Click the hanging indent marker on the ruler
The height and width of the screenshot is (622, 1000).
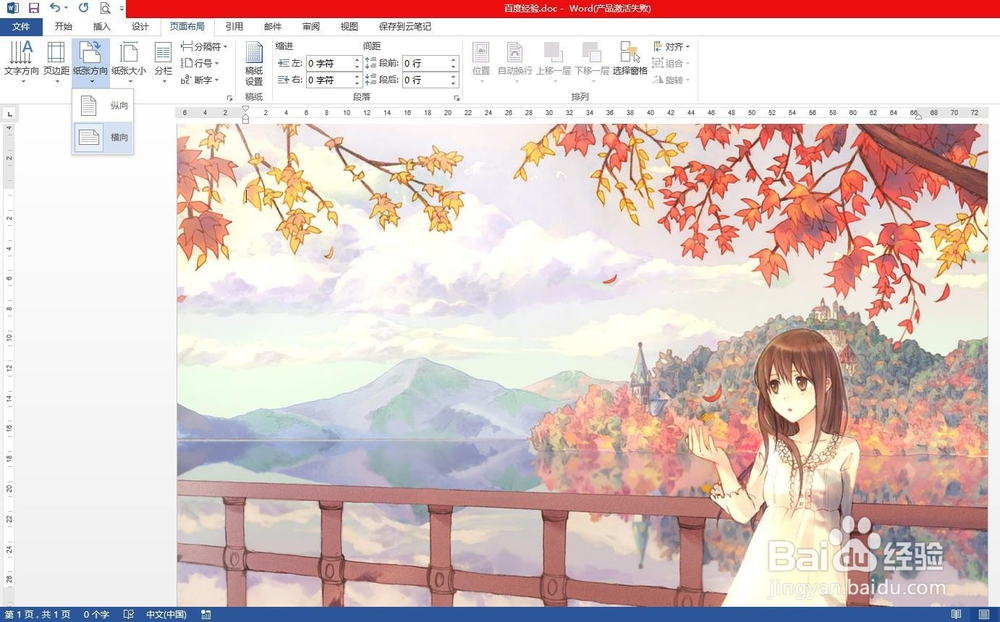click(246, 115)
